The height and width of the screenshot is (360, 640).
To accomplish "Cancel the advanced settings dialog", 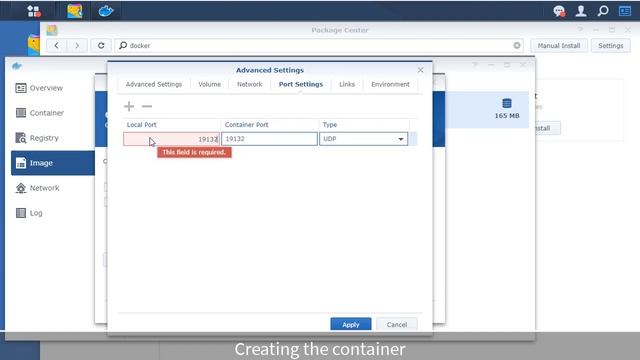I will [x=397, y=324].
